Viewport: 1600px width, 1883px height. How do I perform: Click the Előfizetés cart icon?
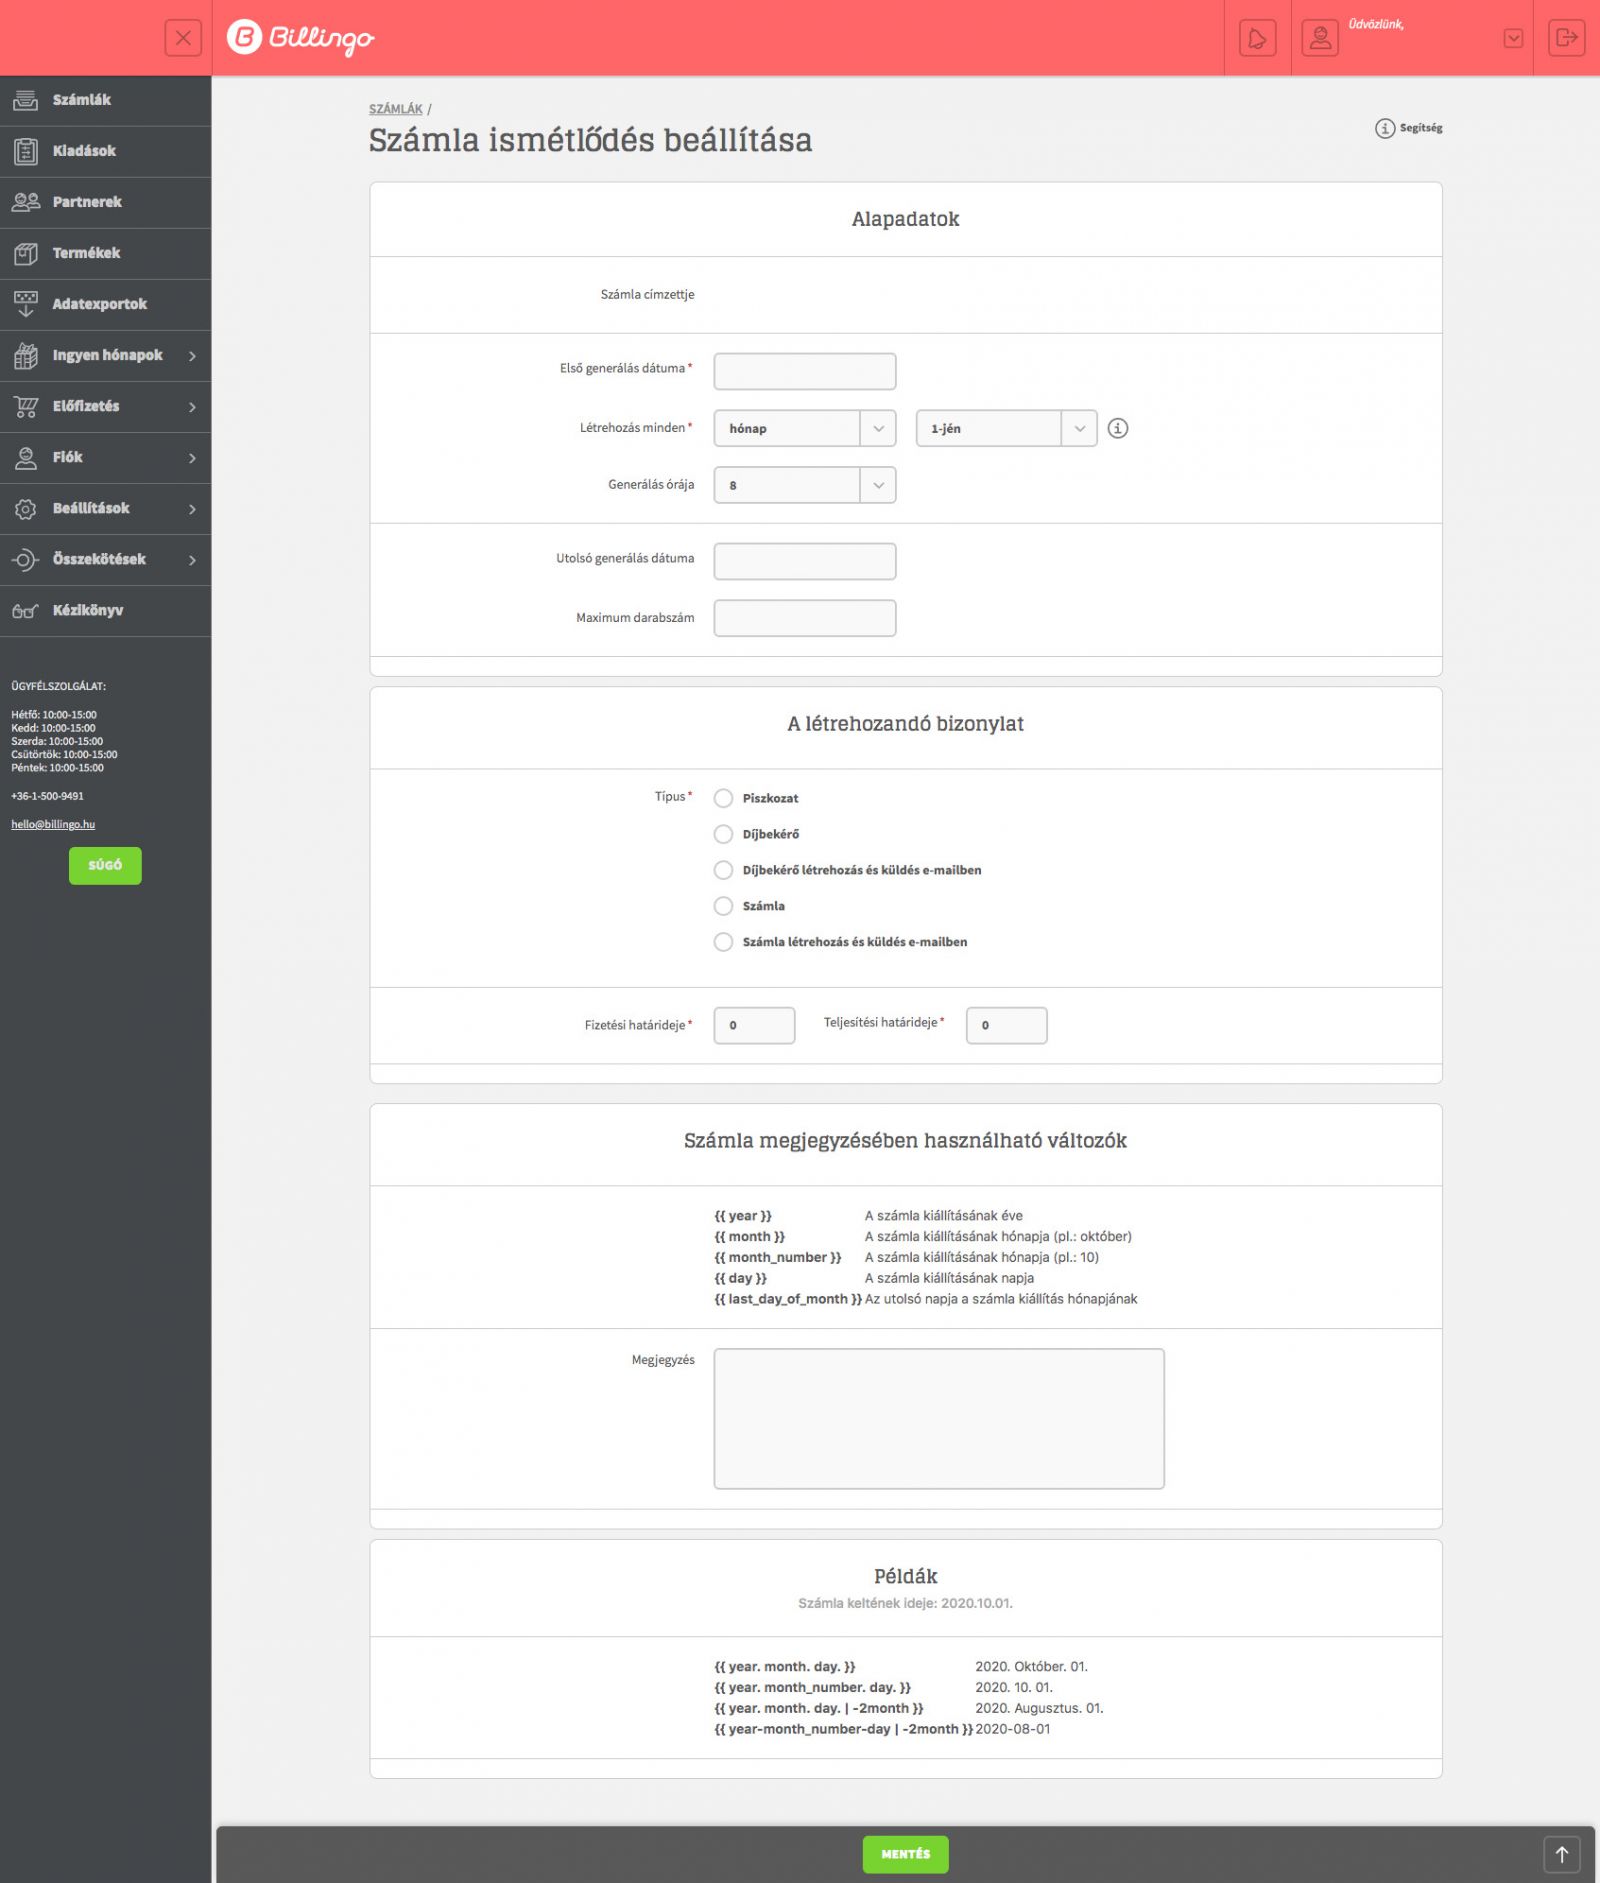pos(26,406)
